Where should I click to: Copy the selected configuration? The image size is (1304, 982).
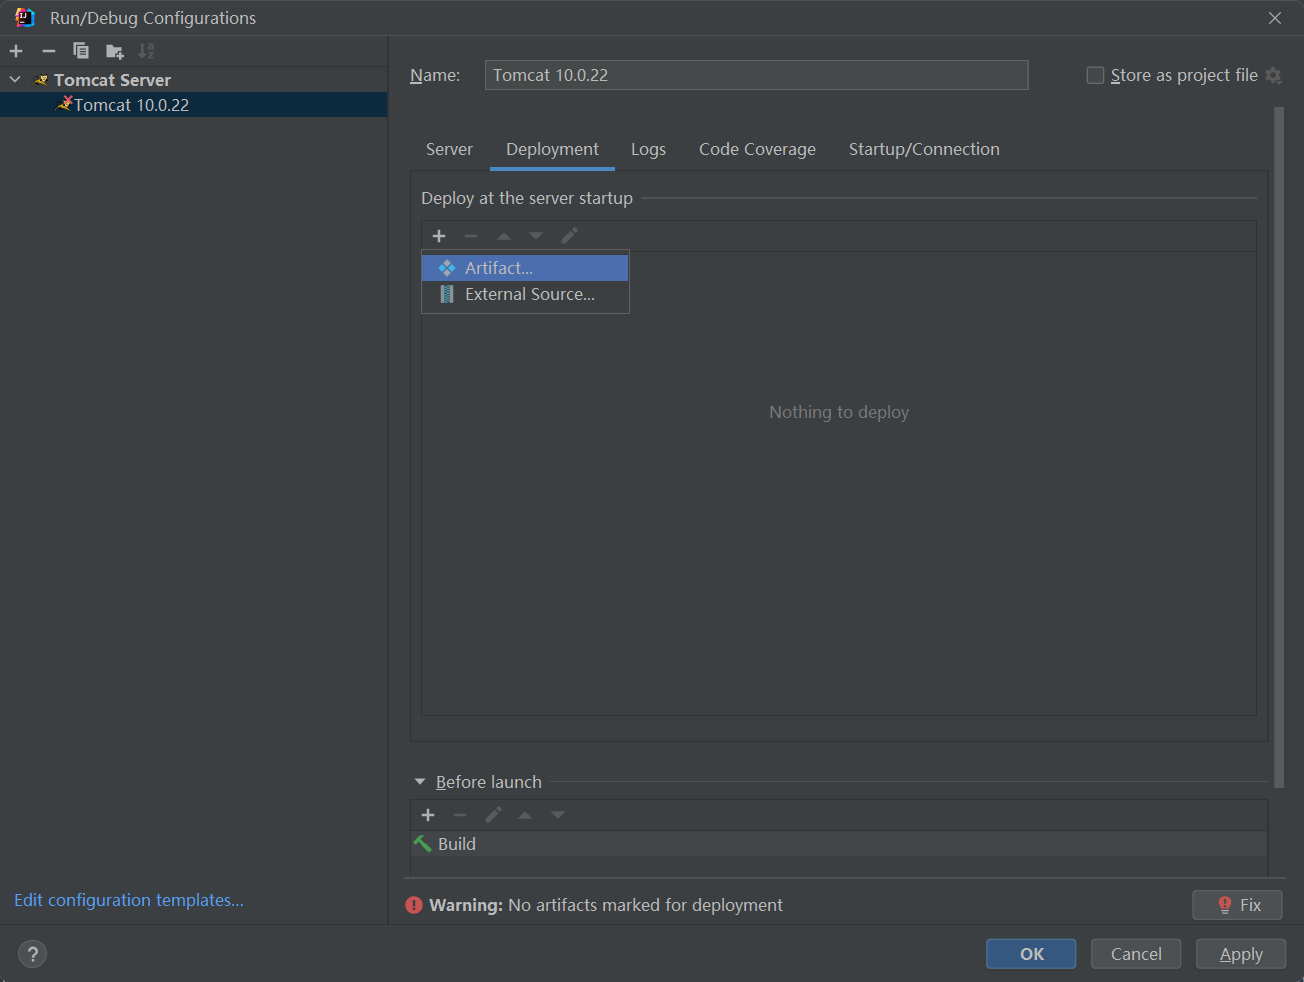pos(81,51)
